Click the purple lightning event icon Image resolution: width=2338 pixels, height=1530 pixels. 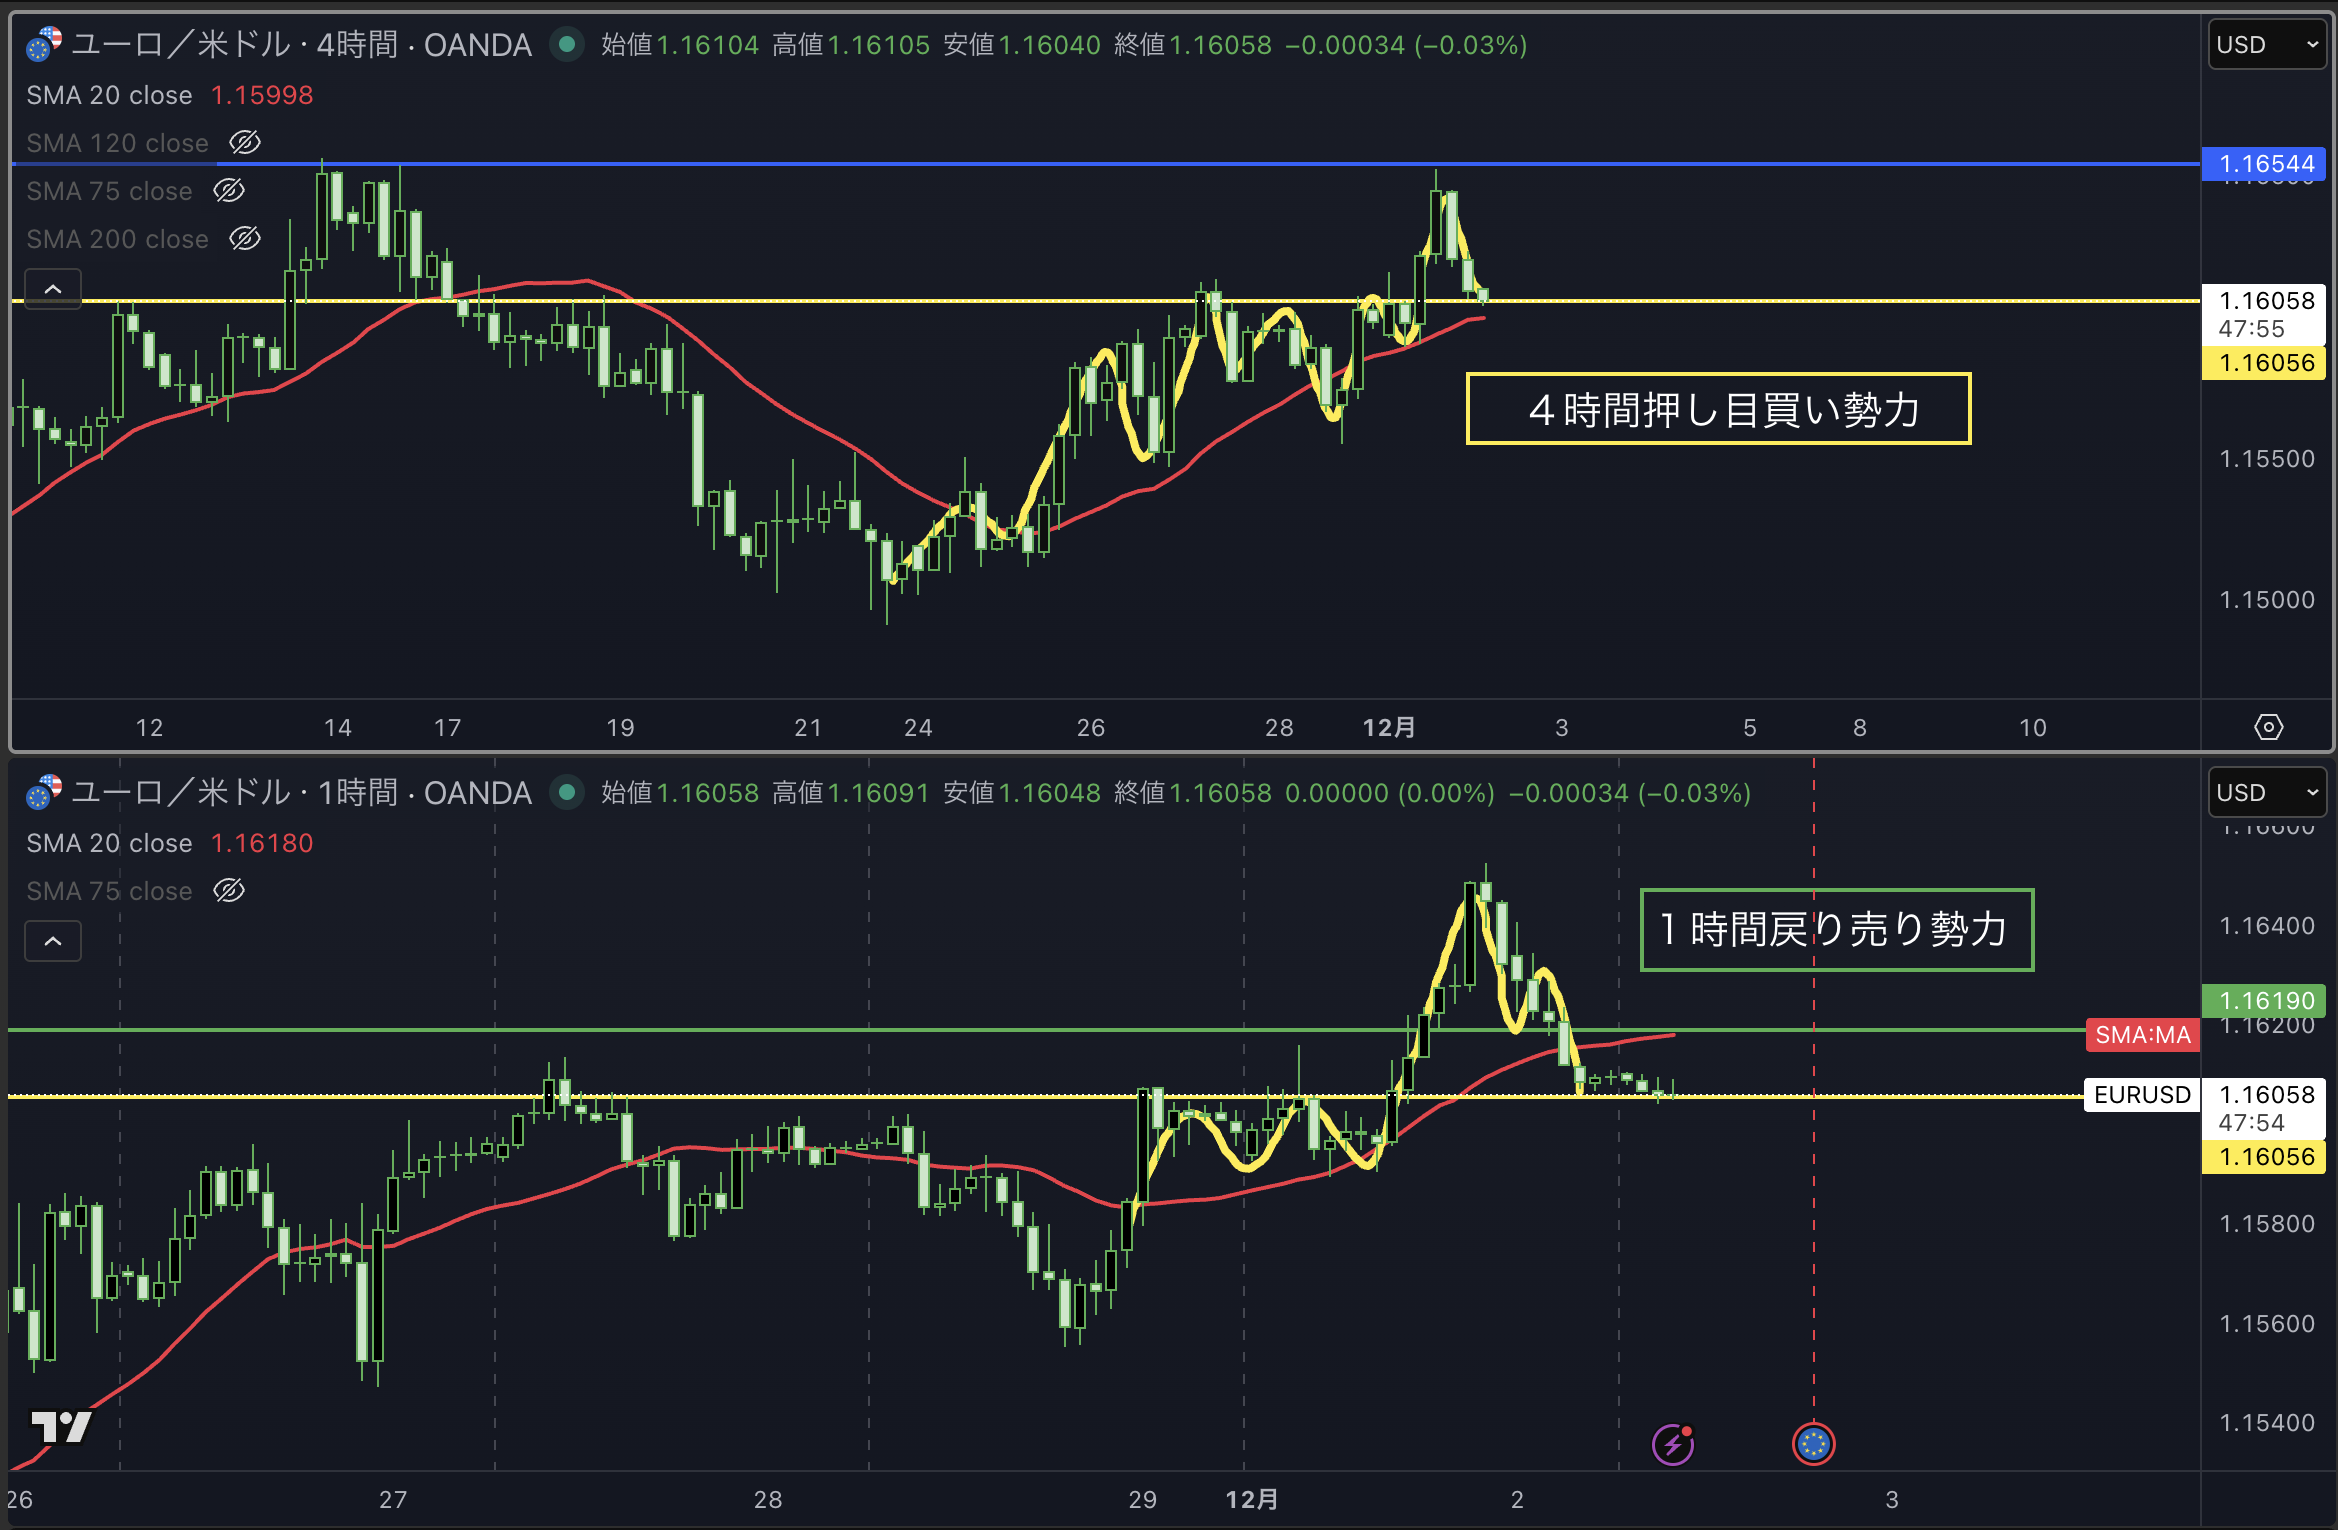1672,1444
